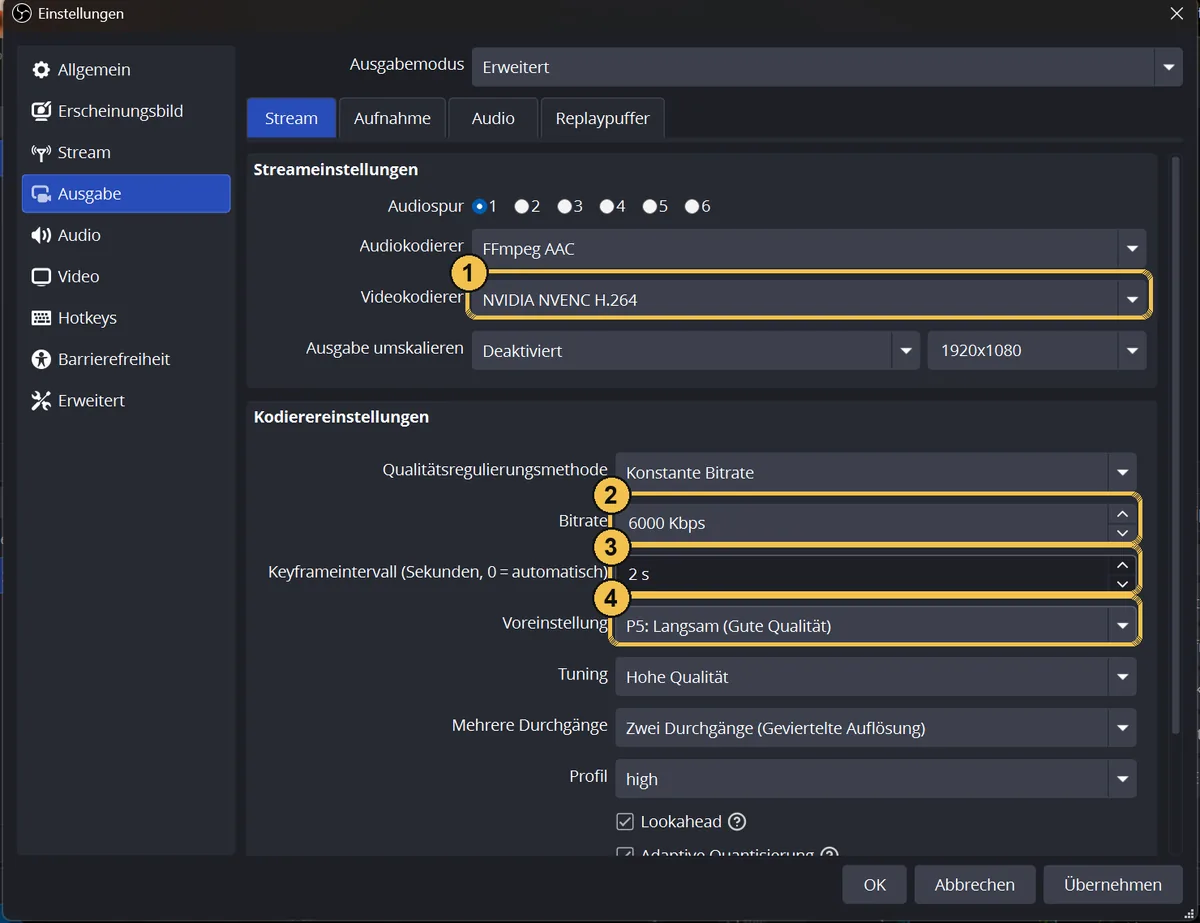Open the Erweitert tools icon

point(41,401)
